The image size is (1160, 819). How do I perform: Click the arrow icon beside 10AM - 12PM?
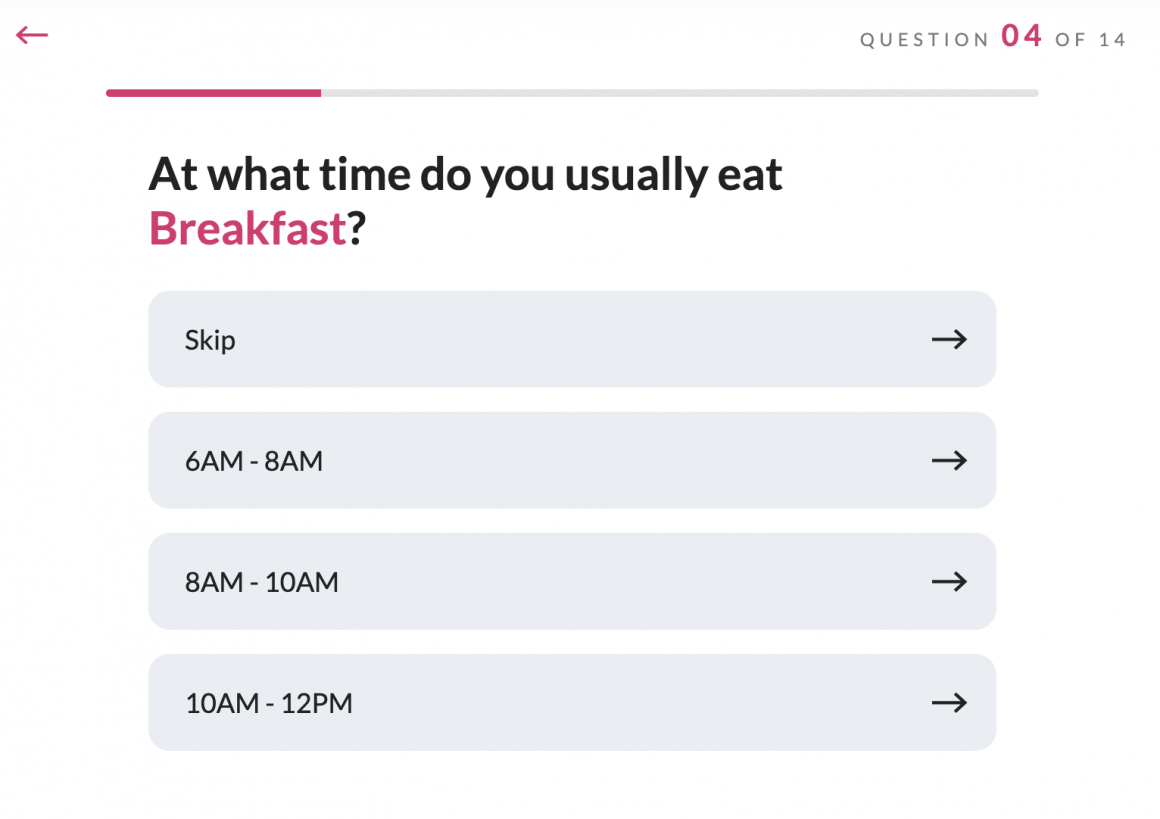pos(949,702)
